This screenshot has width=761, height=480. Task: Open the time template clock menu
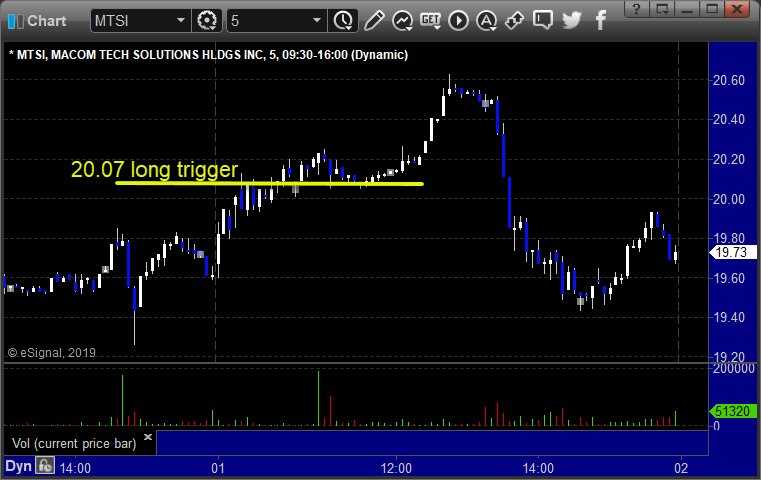(x=343, y=20)
